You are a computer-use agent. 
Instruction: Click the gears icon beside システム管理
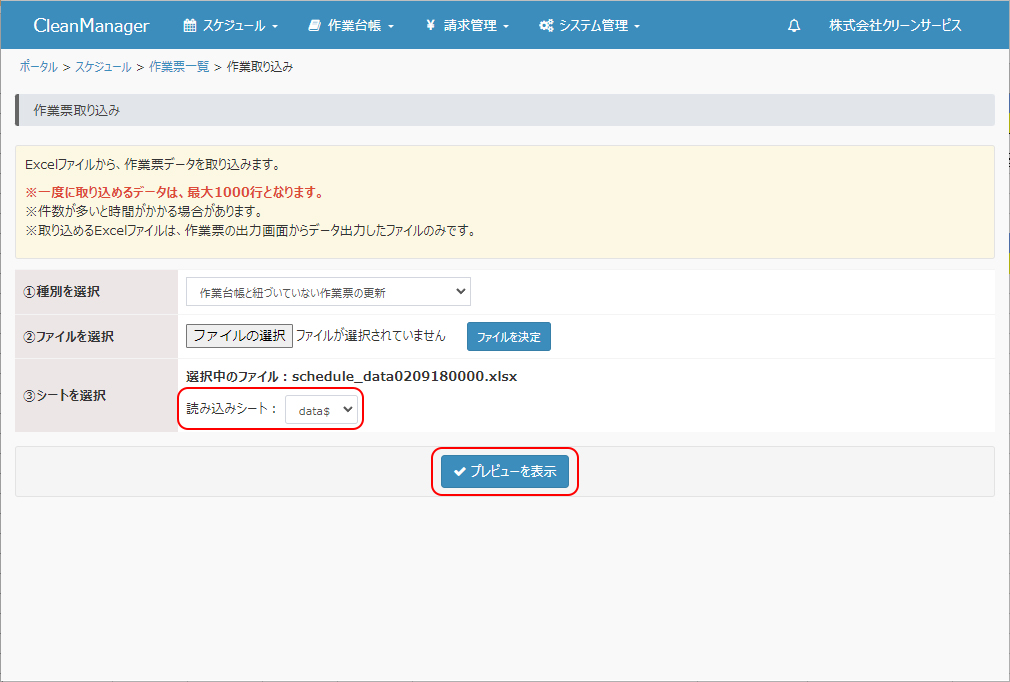(546, 26)
